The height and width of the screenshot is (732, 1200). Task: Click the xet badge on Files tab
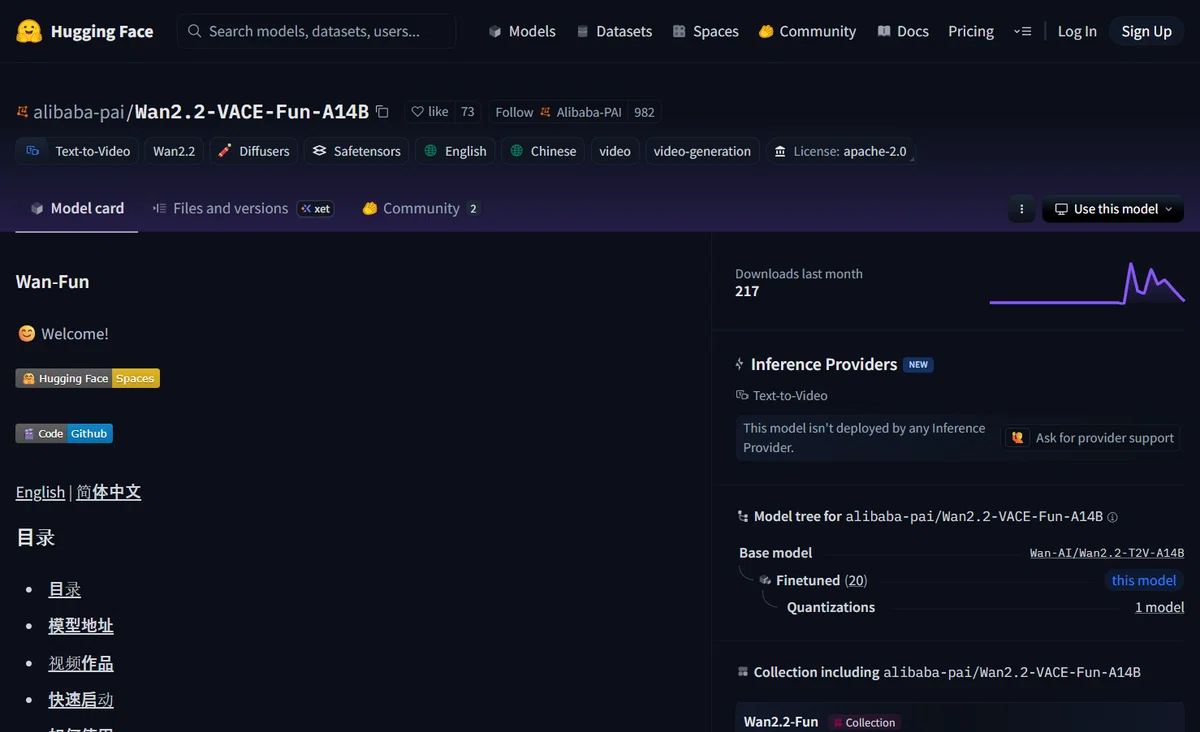(315, 209)
